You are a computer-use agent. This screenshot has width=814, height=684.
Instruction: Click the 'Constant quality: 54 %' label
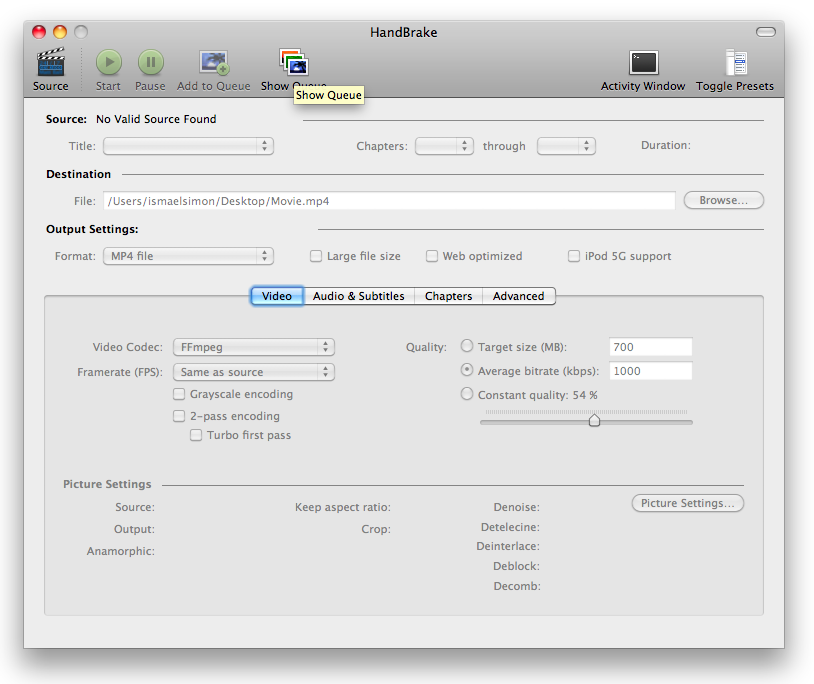tap(538, 395)
